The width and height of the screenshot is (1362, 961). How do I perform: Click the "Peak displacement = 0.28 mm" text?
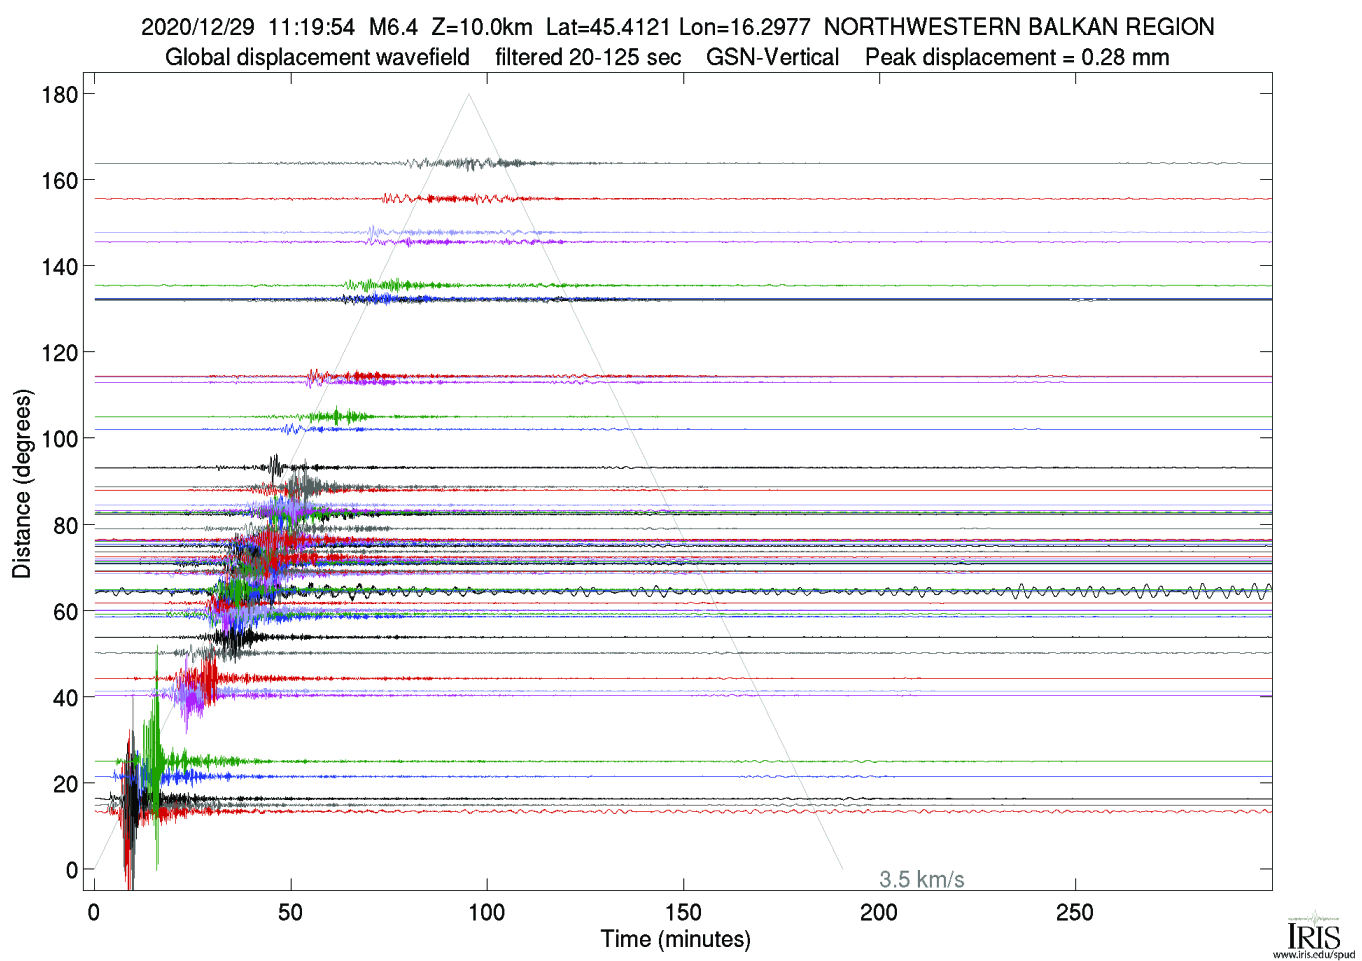[1016, 57]
